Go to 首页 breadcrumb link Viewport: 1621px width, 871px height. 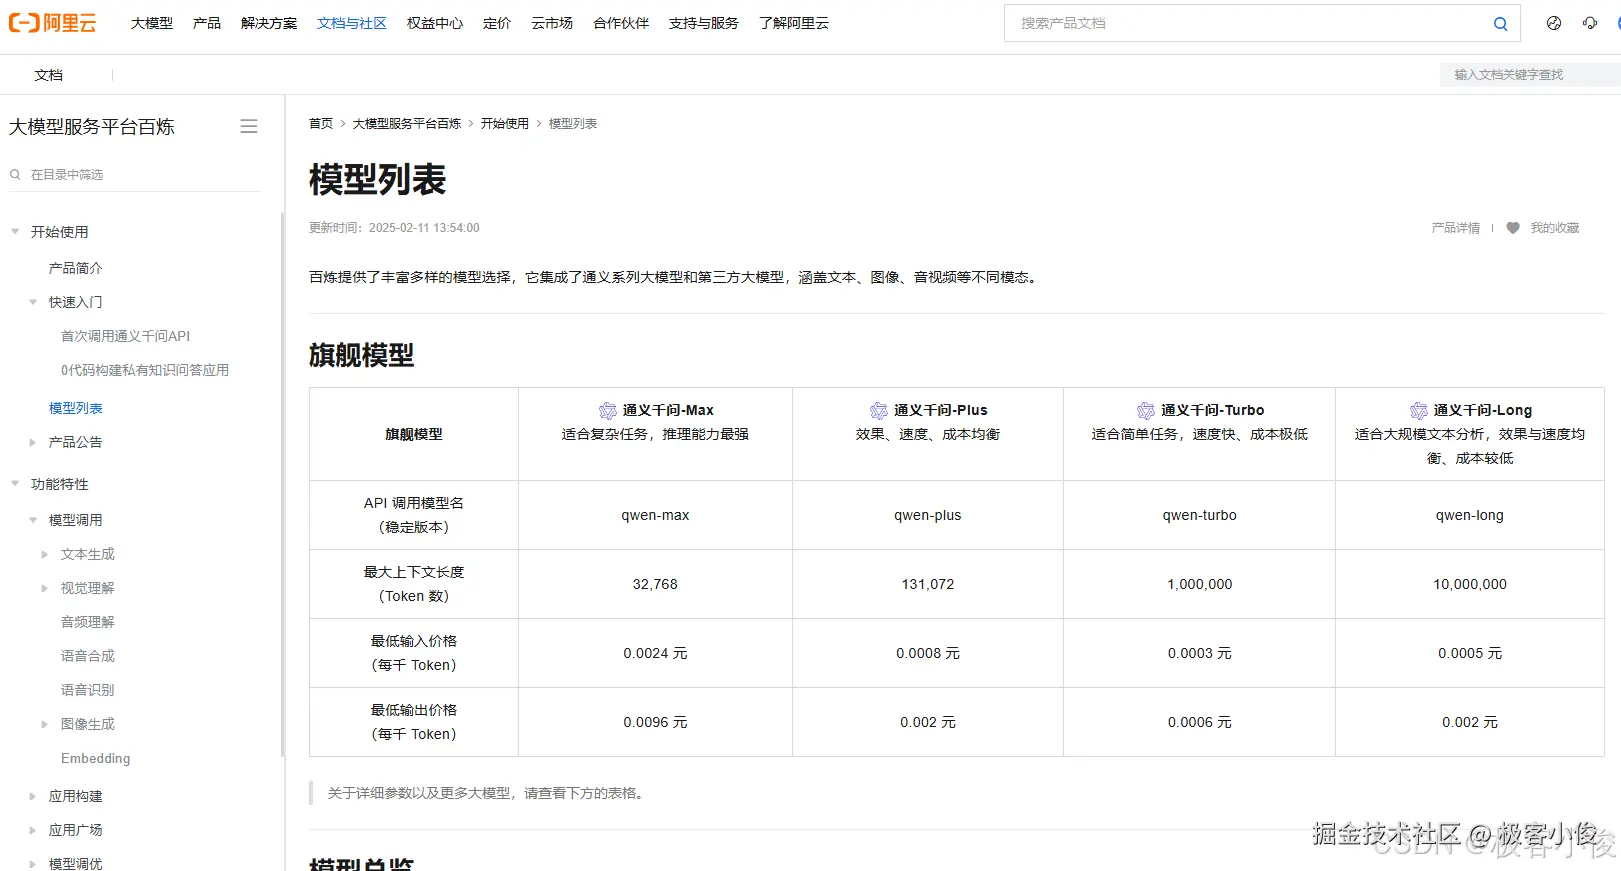(321, 123)
